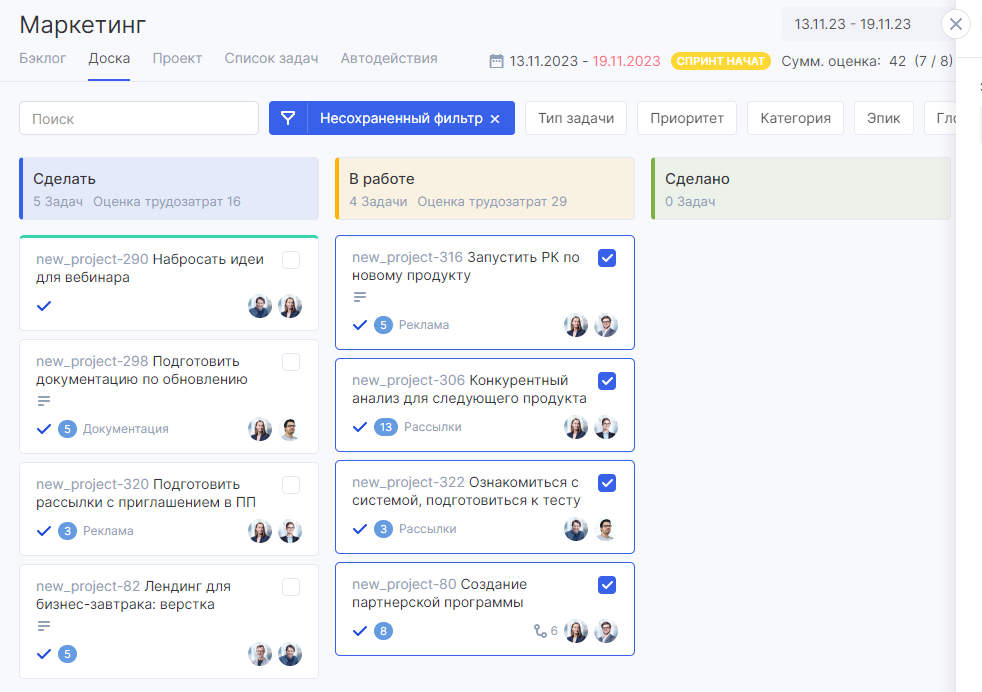Open the Категория filter dropdown
Image resolution: width=982 pixels, height=692 pixels.
[x=795, y=118]
